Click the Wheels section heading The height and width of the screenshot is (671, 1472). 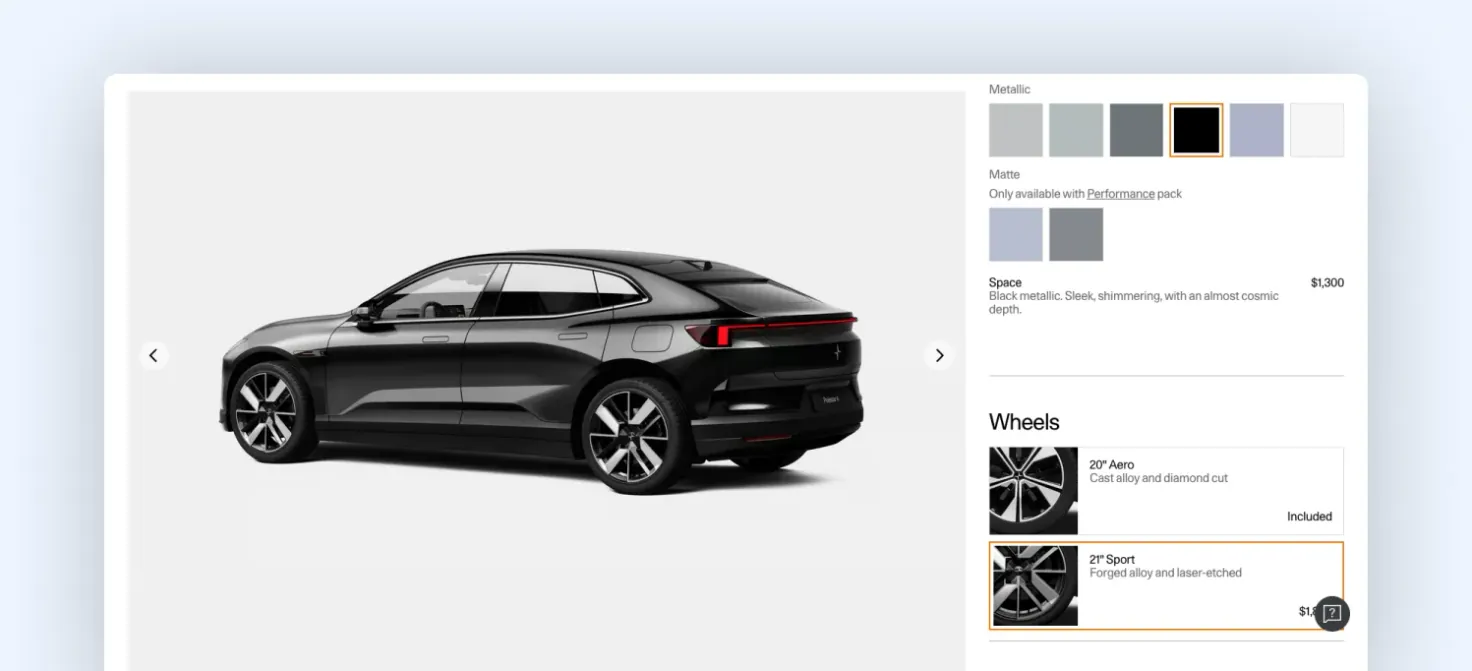(1024, 422)
